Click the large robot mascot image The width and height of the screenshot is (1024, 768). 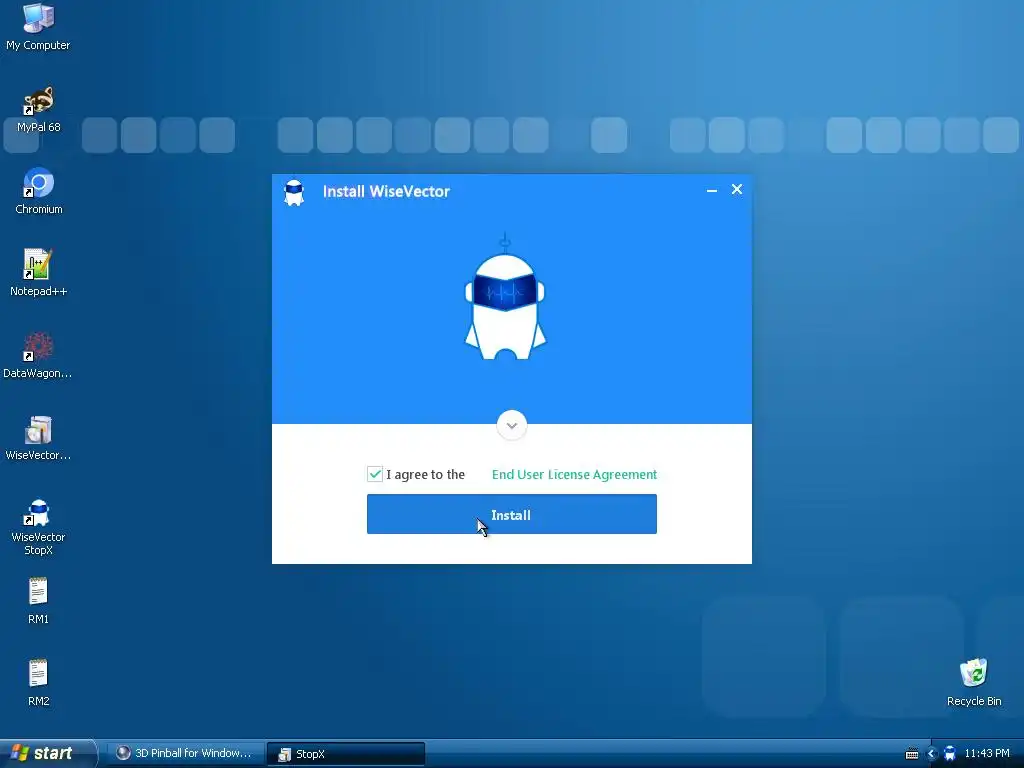505,297
